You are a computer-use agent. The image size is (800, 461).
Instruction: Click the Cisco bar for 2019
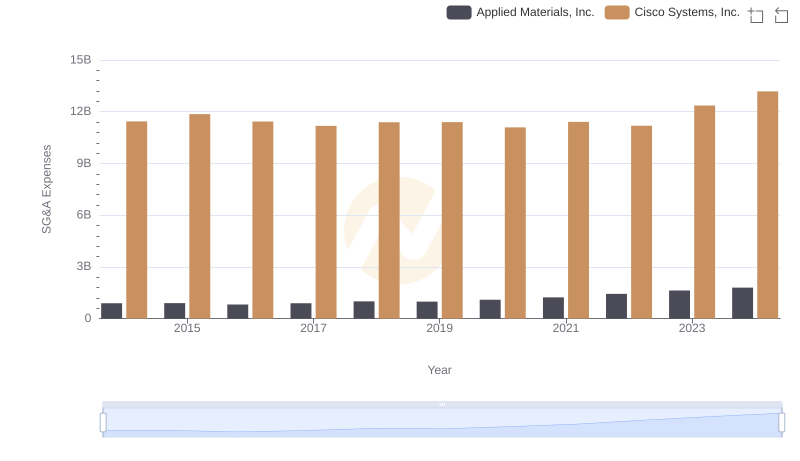452,220
